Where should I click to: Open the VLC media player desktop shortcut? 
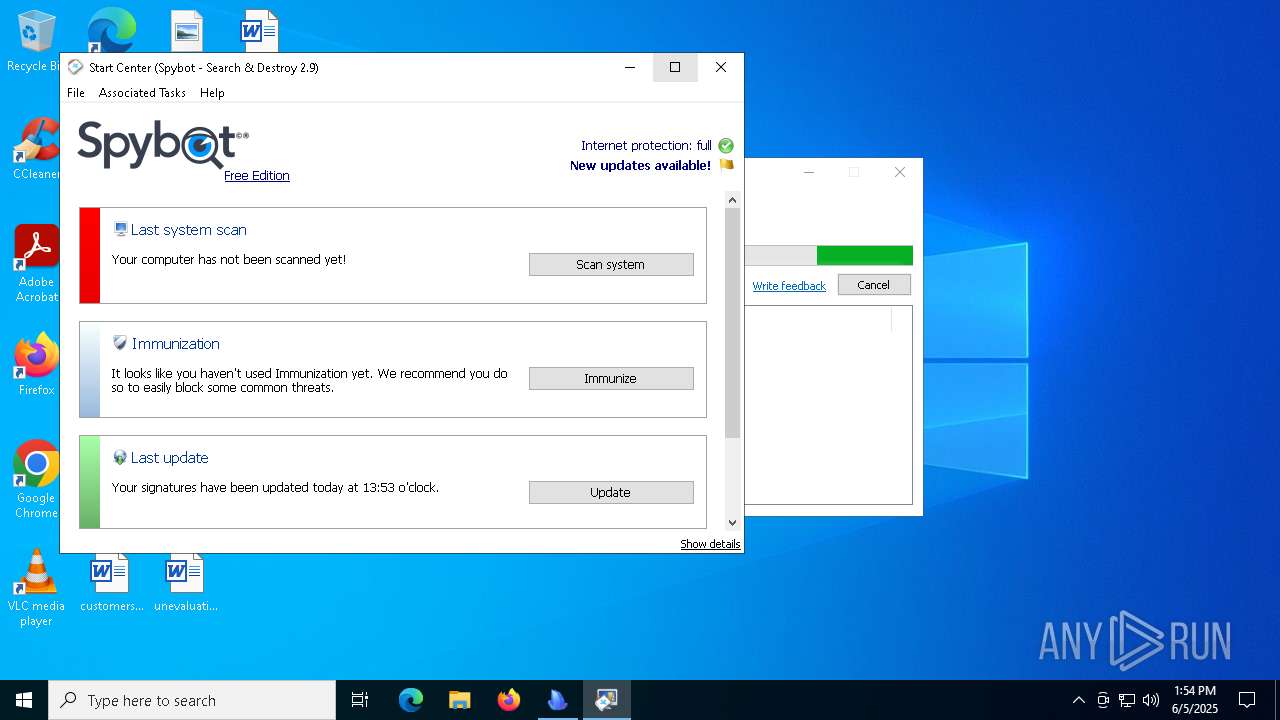[x=37, y=588]
